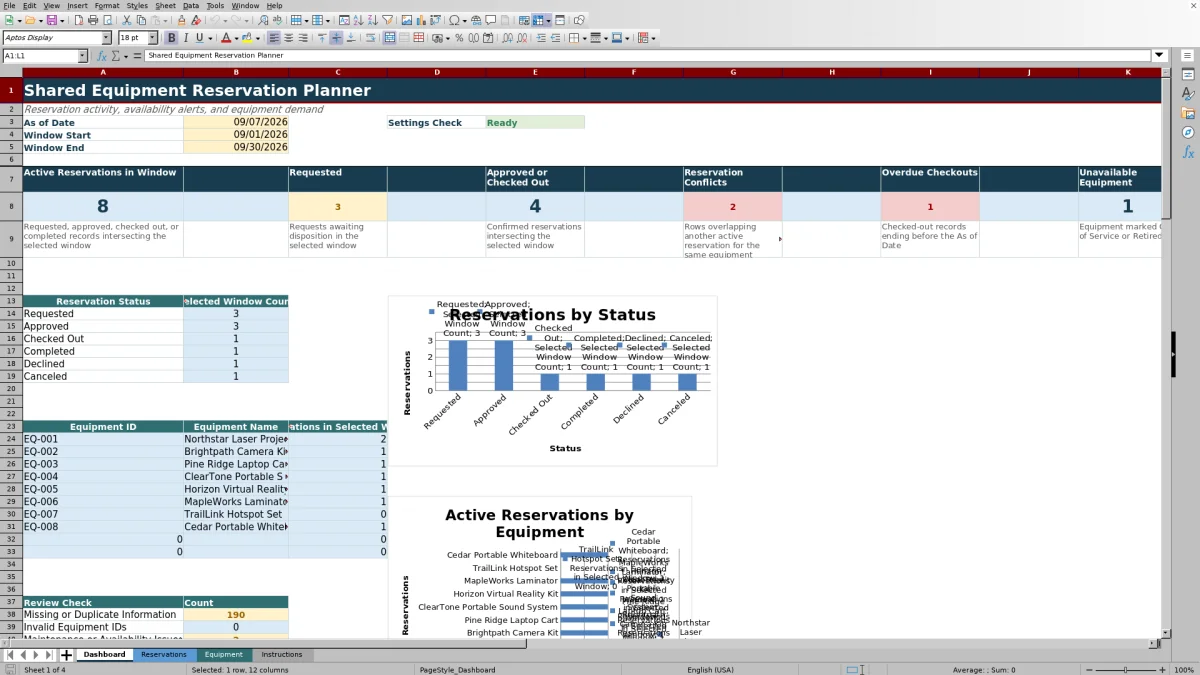1200x675 pixels.
Task: Toggle Italic formatting button
Action: [x=185, y=38]
